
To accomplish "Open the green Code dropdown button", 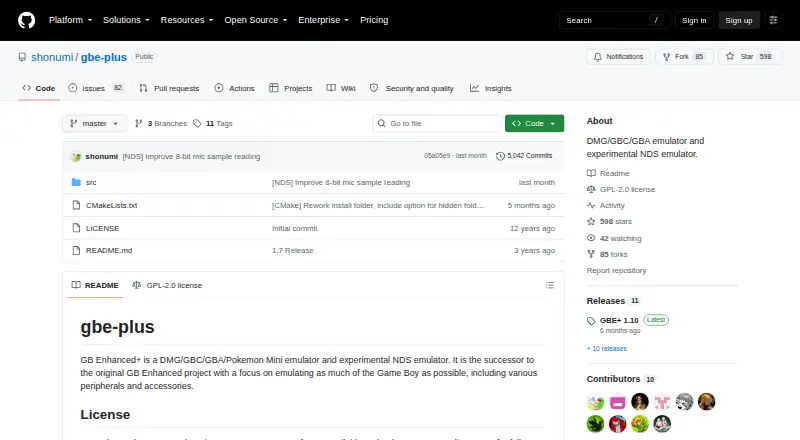I will click(534, 124).
